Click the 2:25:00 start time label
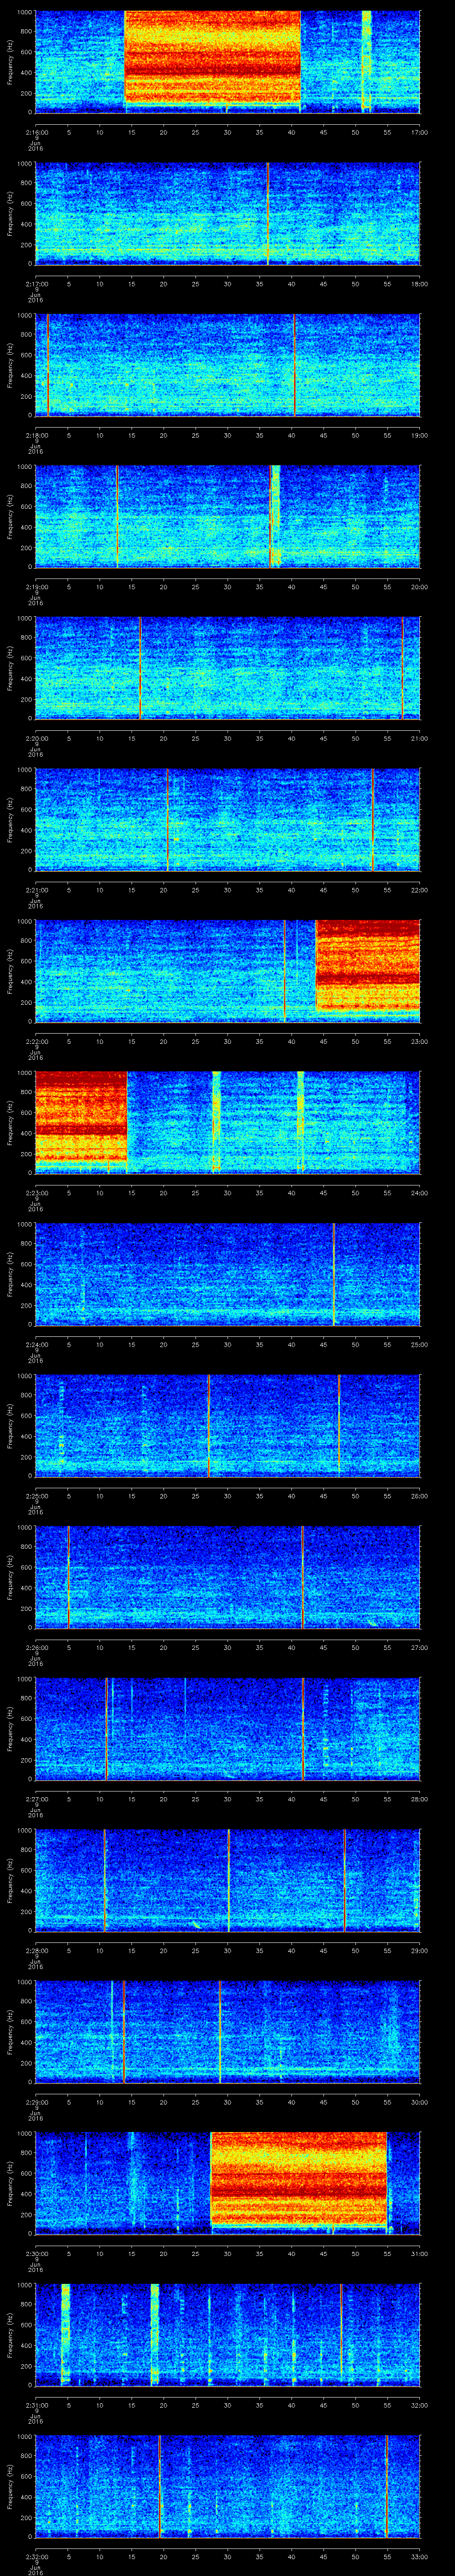 [x=36, y=1496]
